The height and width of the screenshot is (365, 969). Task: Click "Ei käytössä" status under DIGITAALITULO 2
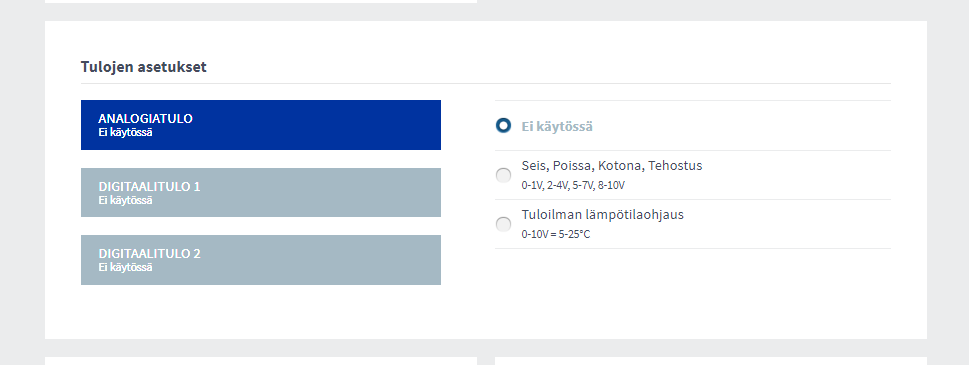click(125, 267)
